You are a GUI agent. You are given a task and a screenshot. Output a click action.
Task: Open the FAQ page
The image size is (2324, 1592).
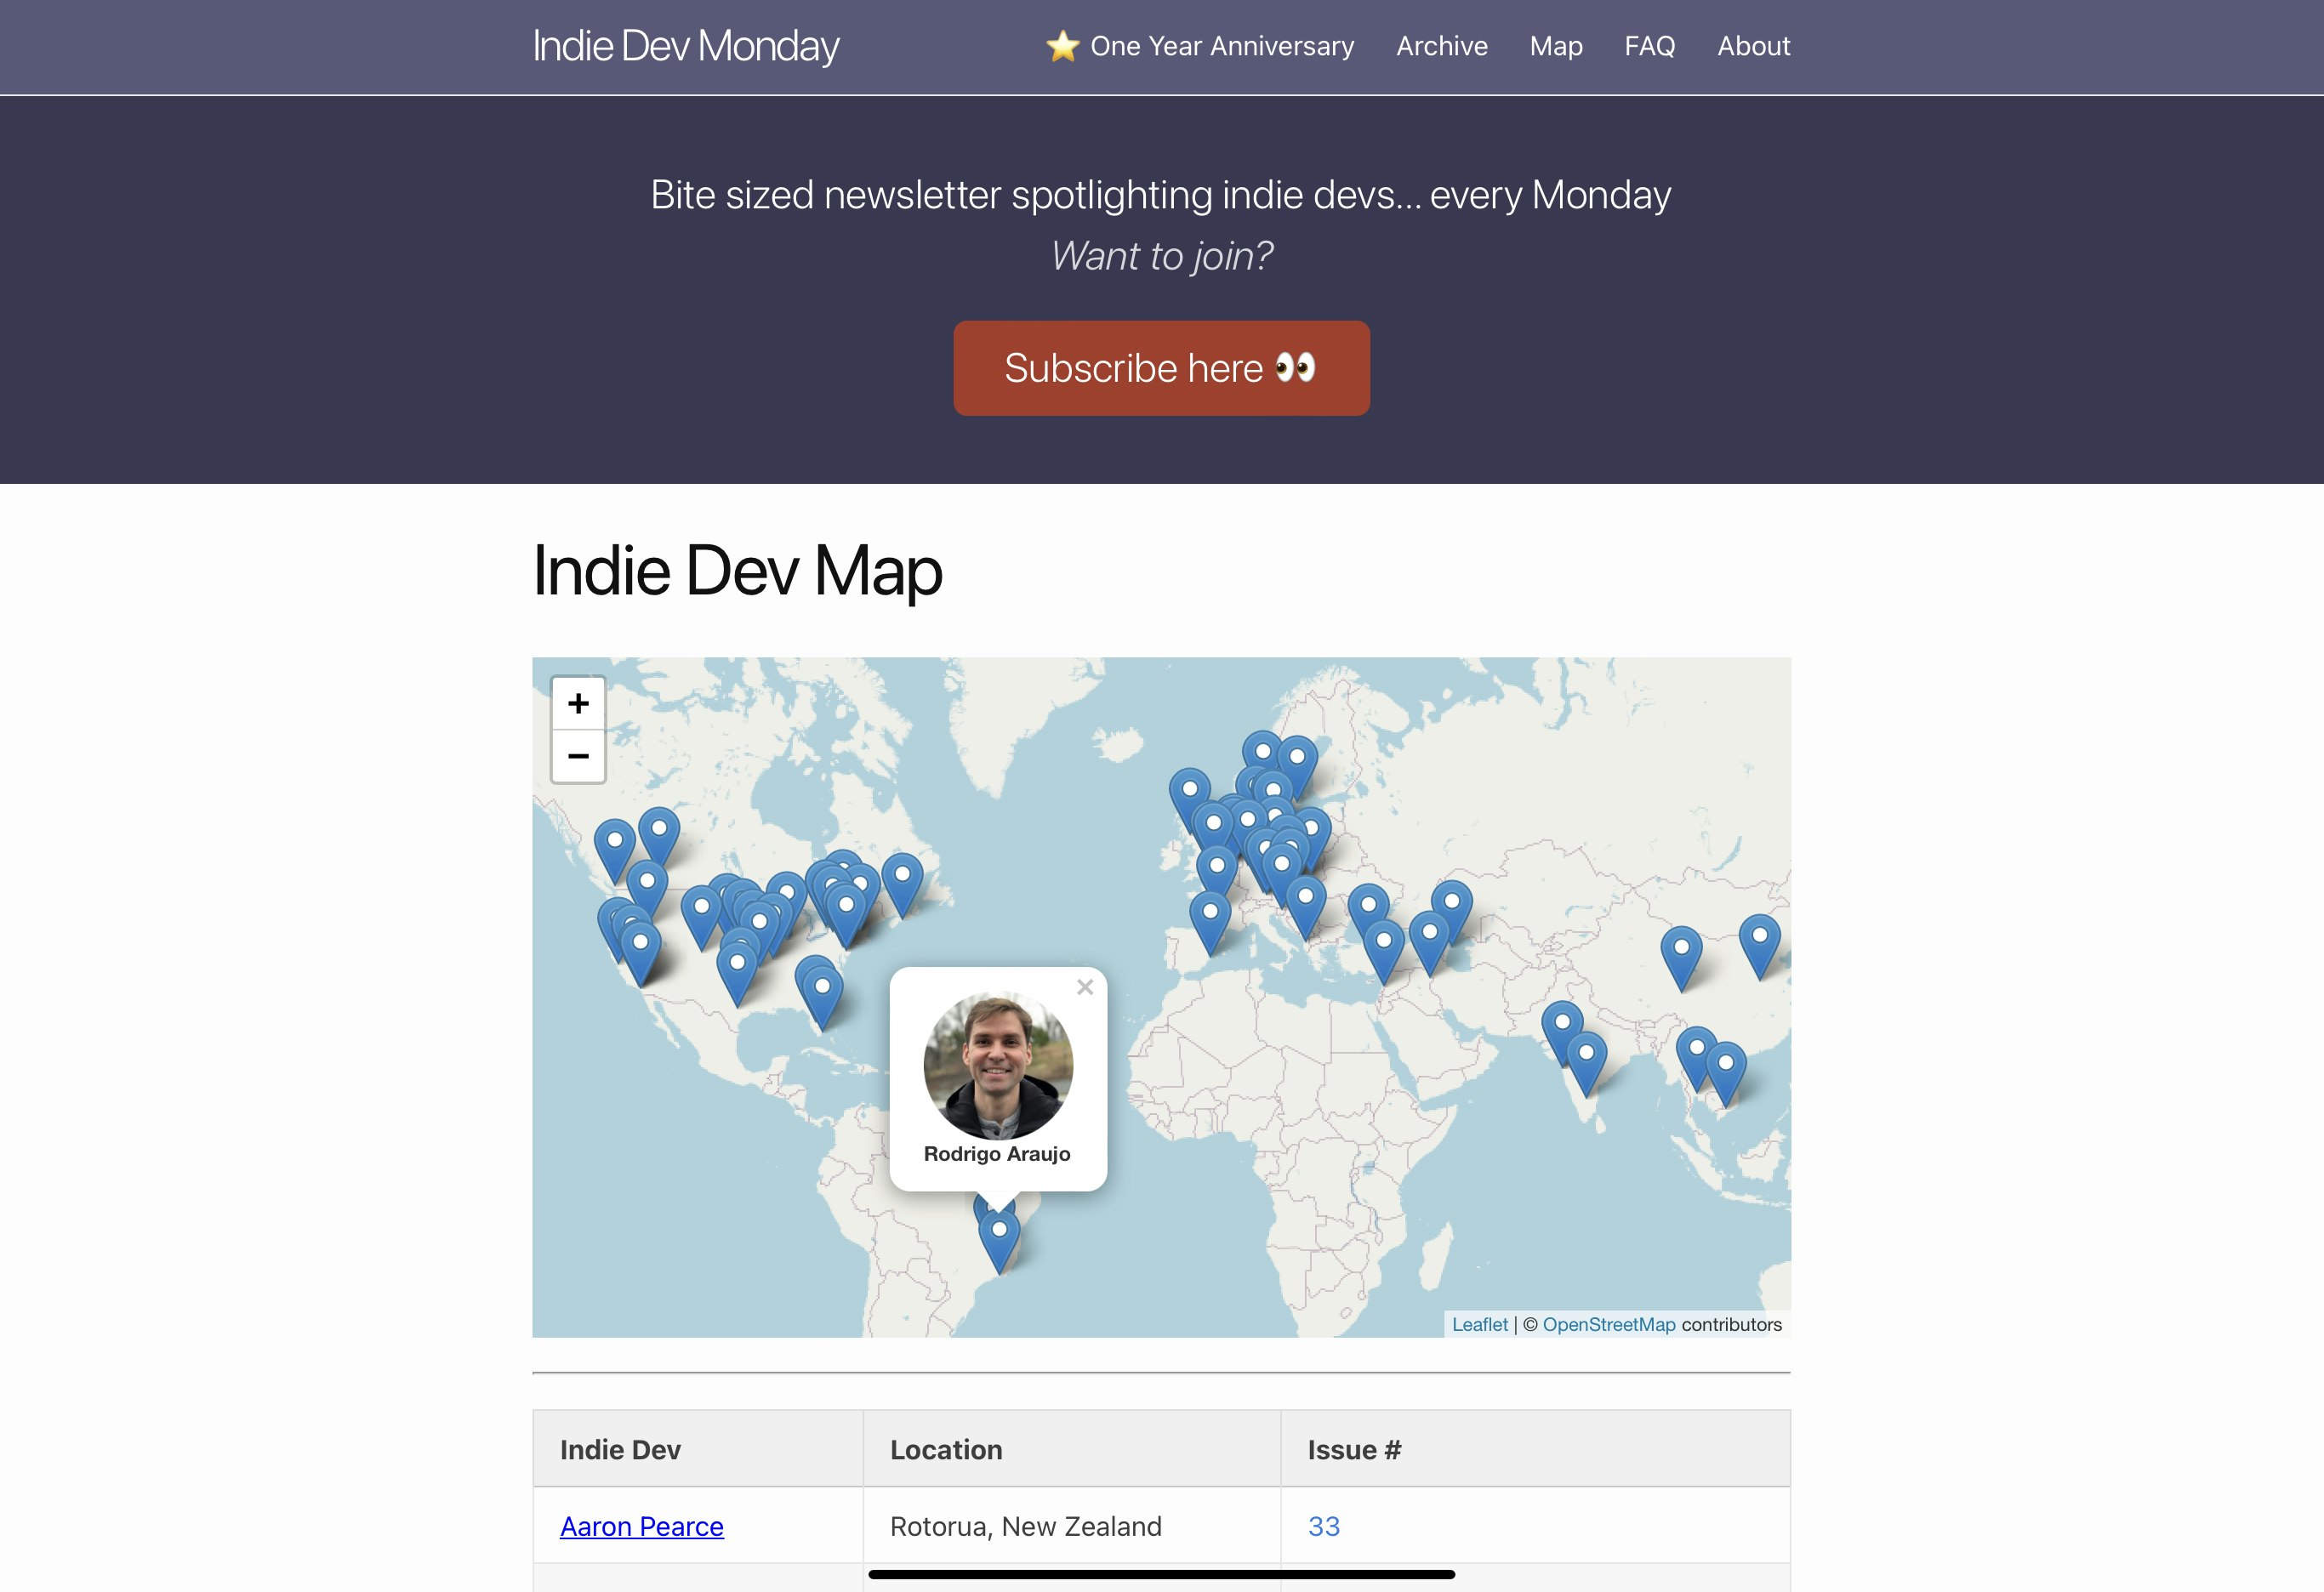[x=1649, y=46]
